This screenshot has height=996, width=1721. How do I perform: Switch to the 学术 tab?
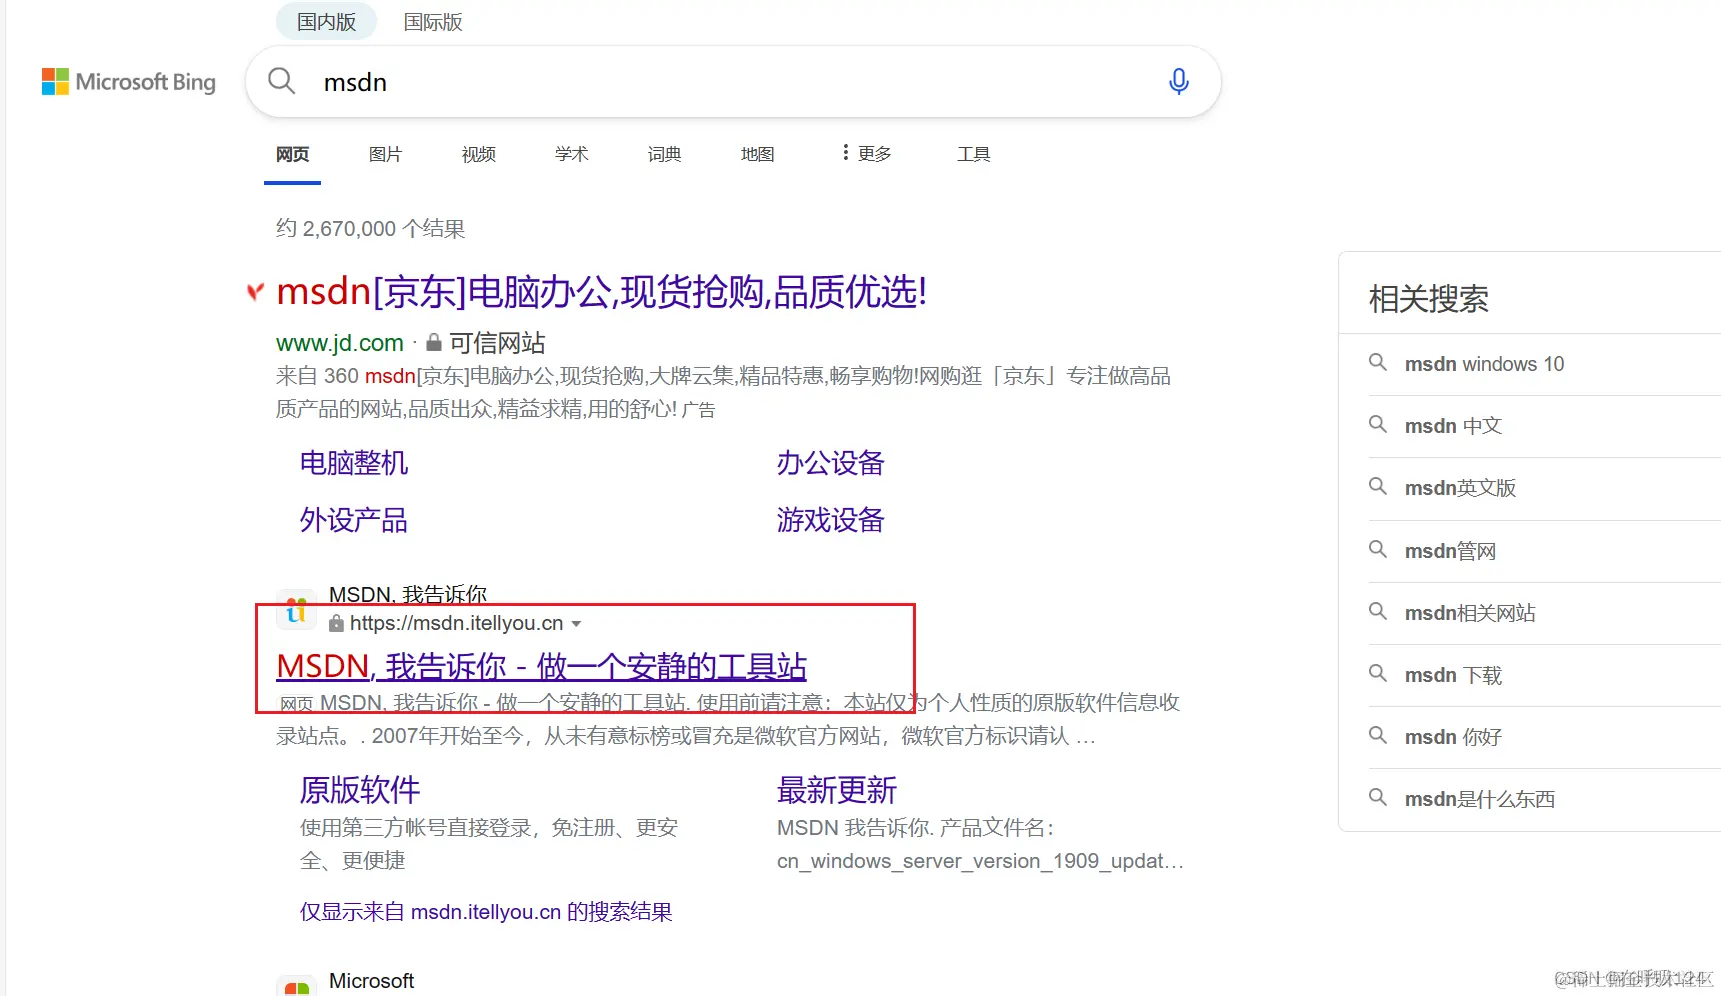572,154
